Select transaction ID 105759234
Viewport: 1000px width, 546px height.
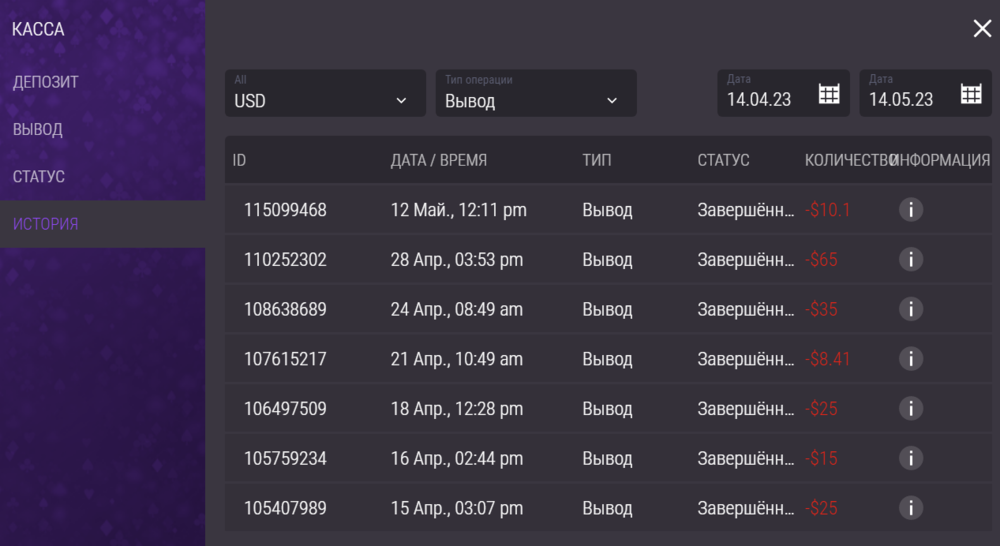(285, 459)
